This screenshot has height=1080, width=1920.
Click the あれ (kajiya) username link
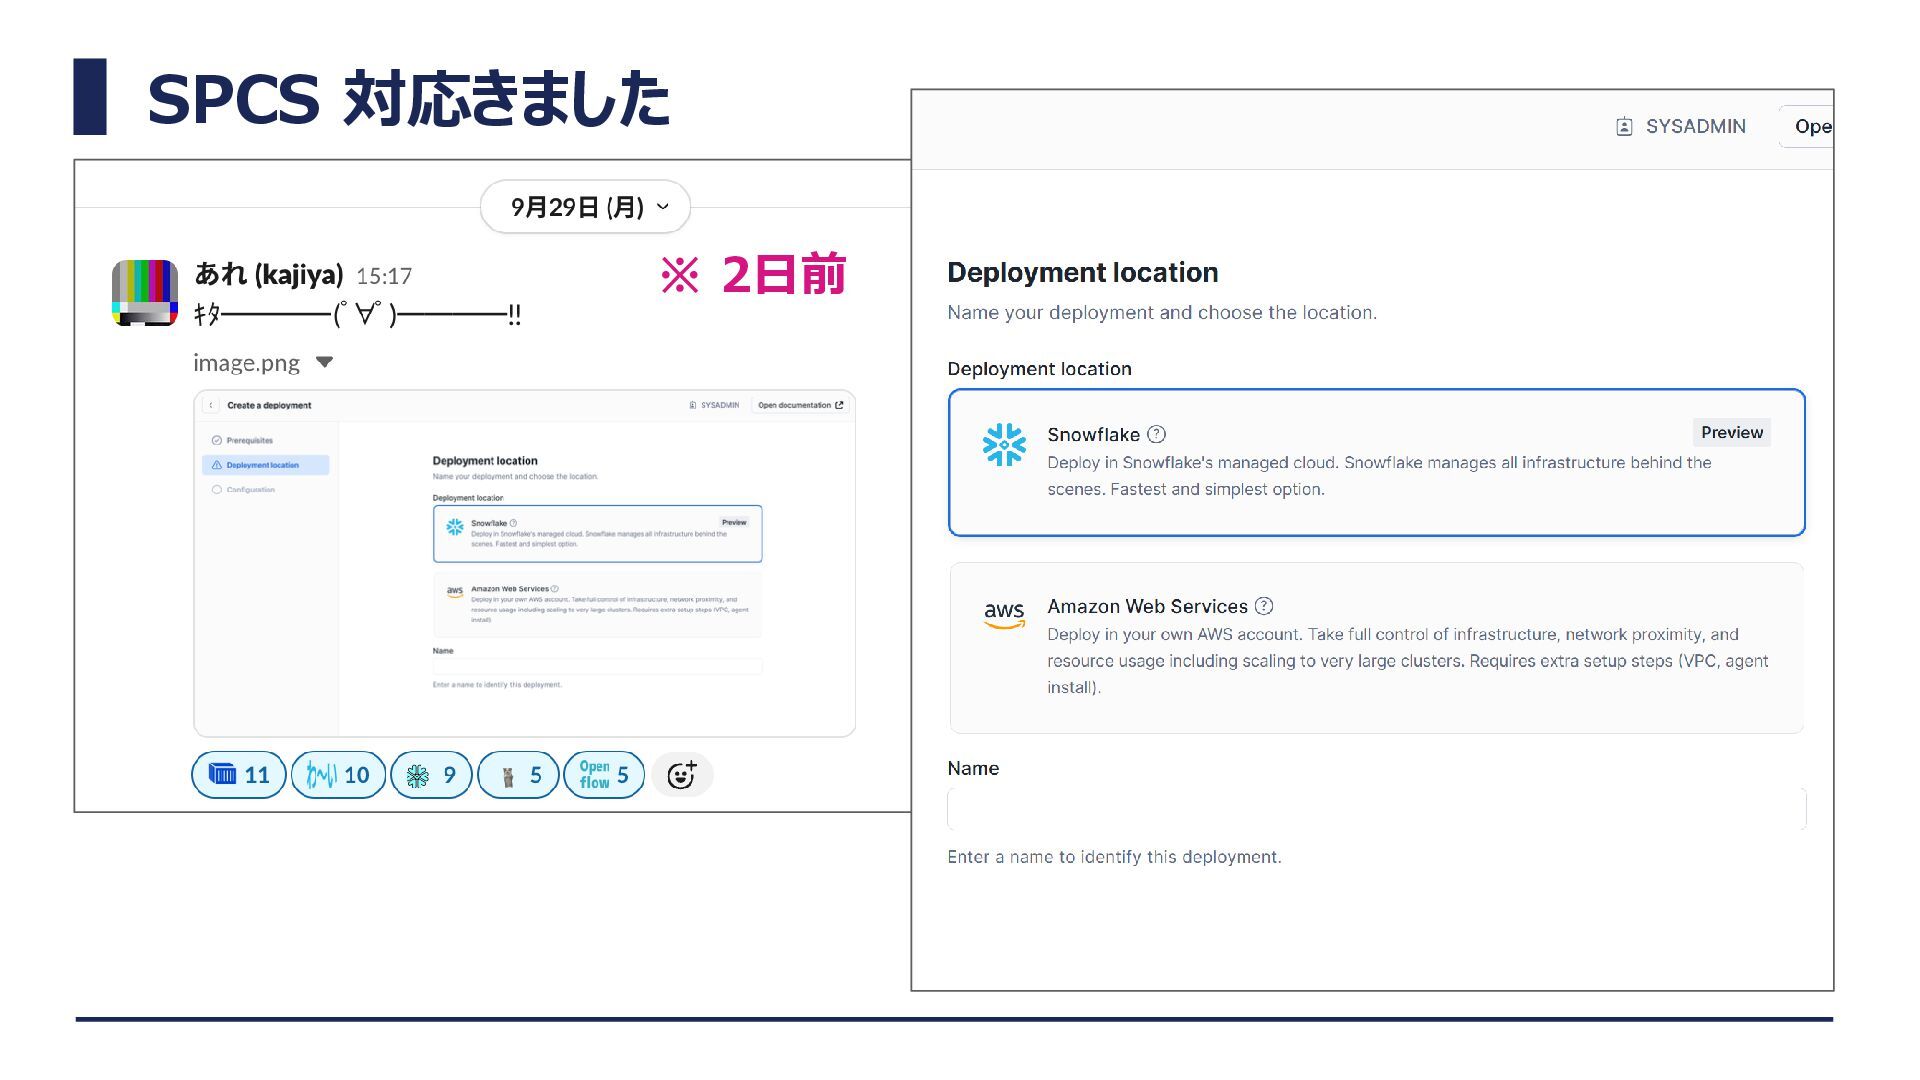[x=268, y=274]
